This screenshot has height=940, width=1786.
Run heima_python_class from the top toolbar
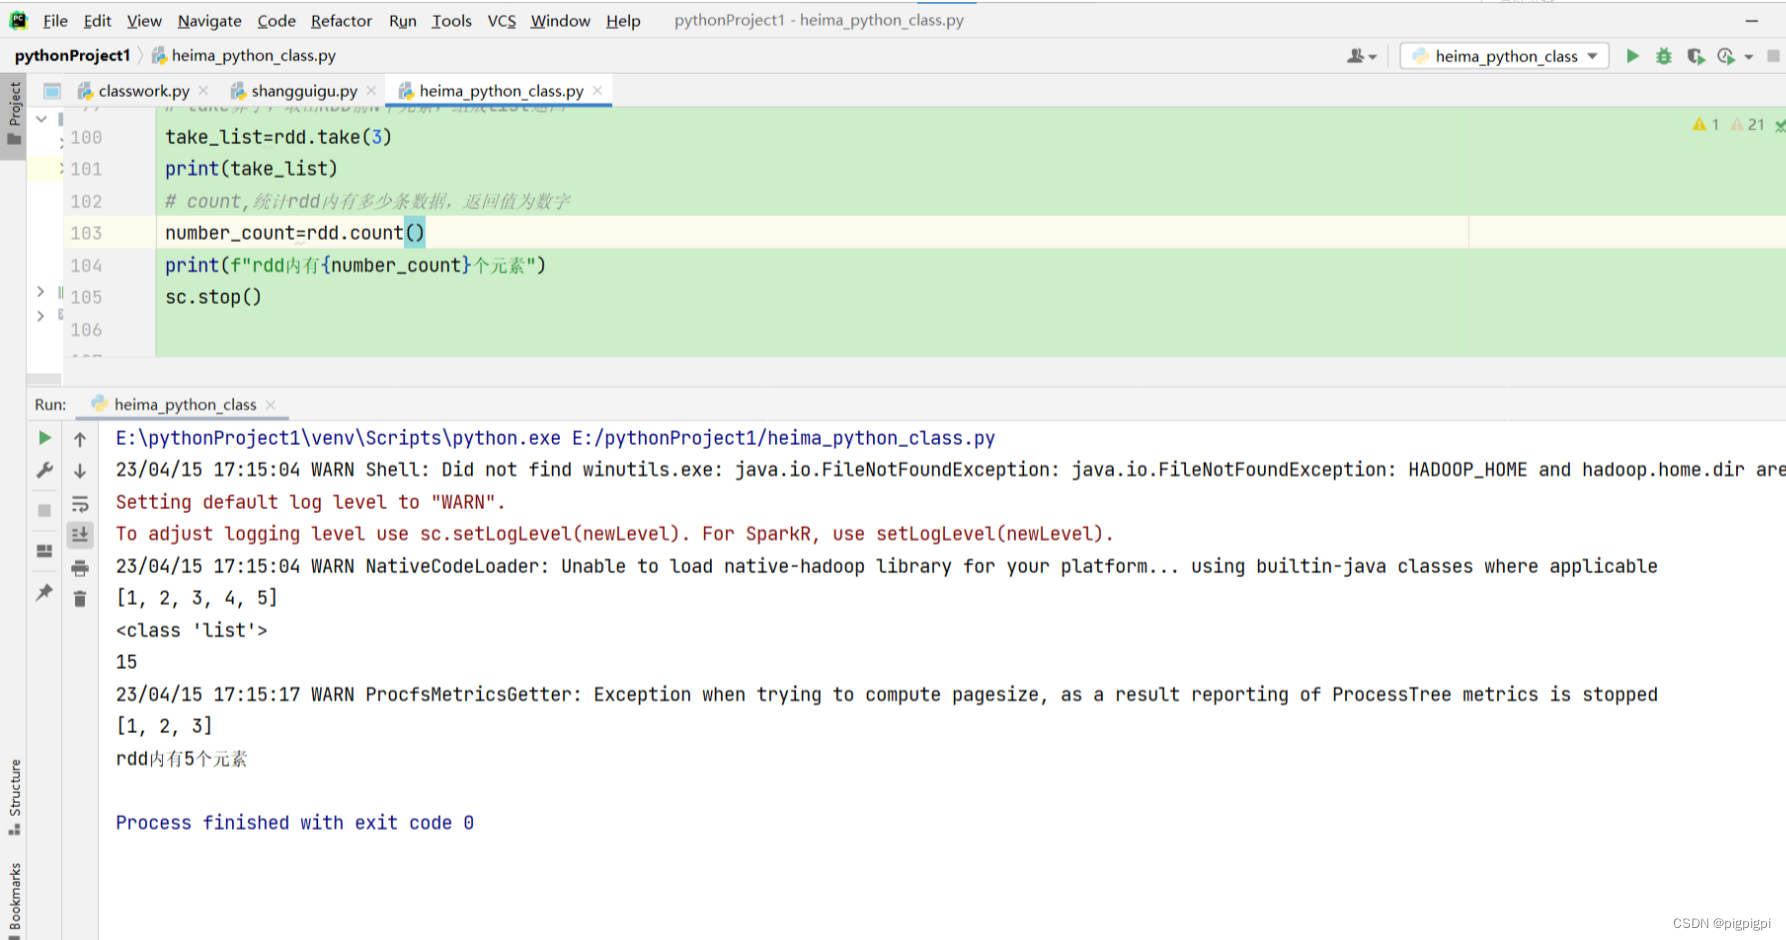[x=1632, y=56]
